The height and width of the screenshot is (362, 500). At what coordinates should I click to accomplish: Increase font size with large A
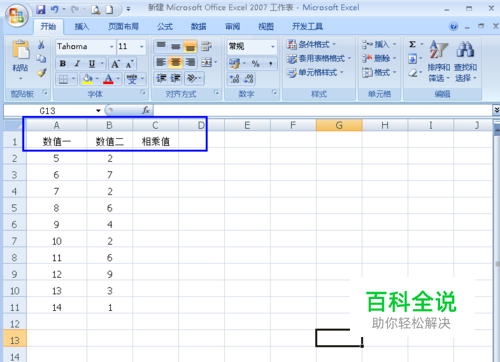point(115,64)
